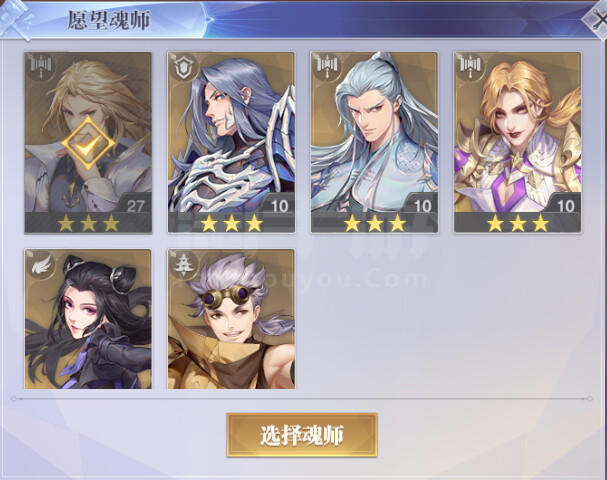Click the 选择魂师 confirm button
607x480 pixels.
point(302,435)
